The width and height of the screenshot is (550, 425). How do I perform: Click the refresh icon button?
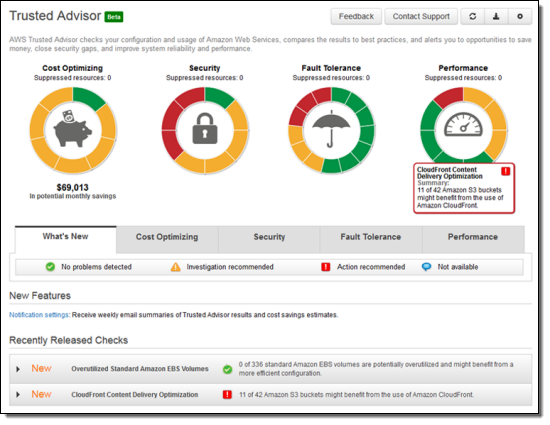click(472, 16)
